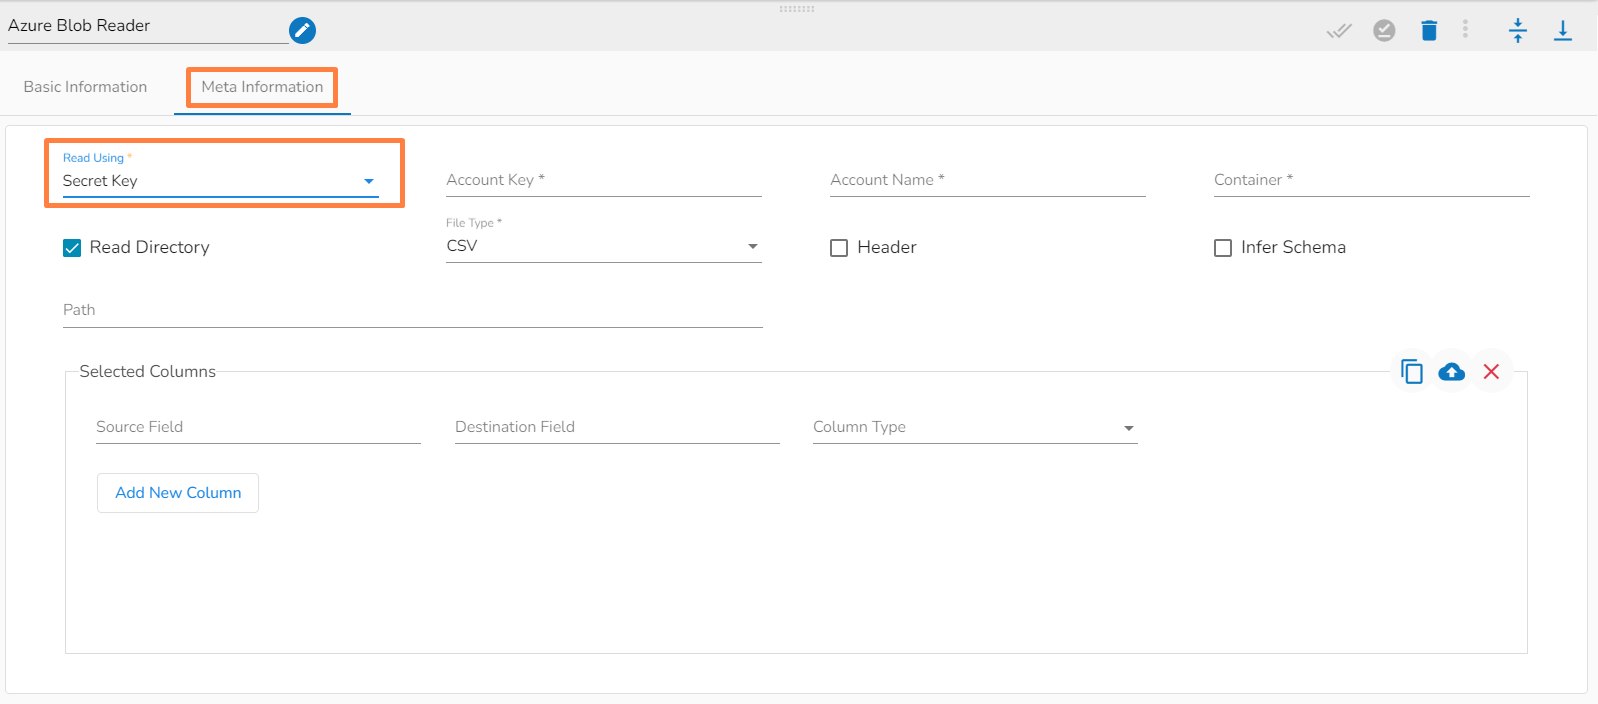Click the double checkmark validate icon
The width and height of the screenshot is (1598, 704).
point(1339,31)
